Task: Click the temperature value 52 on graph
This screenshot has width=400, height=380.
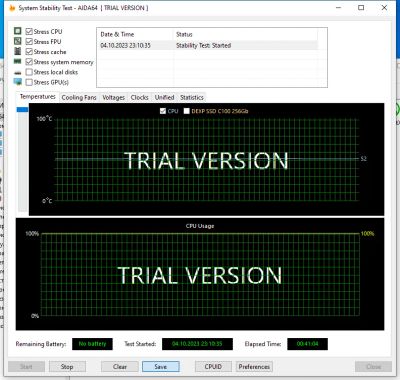Action: tap(364, 159)
